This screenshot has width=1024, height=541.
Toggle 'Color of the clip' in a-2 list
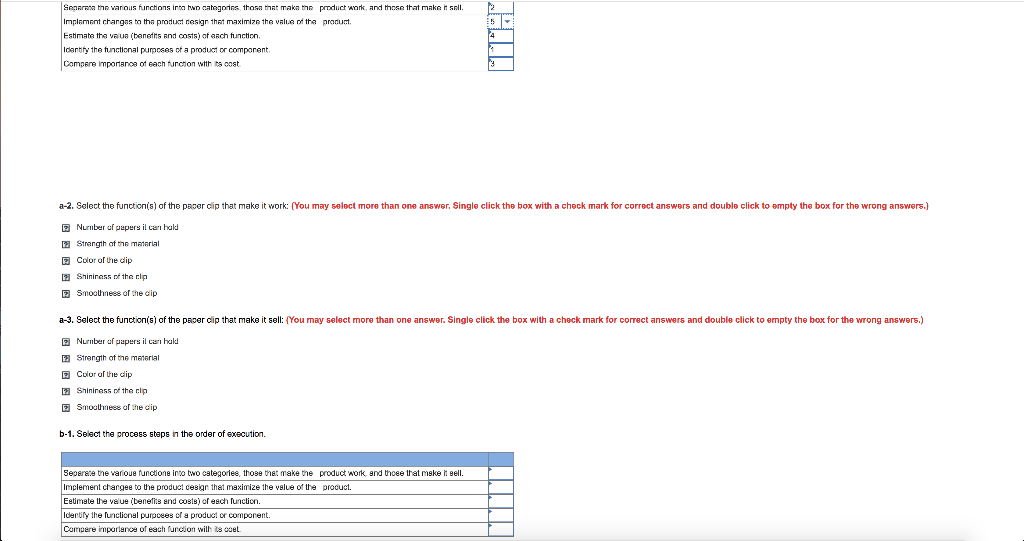tap(65, 261)
